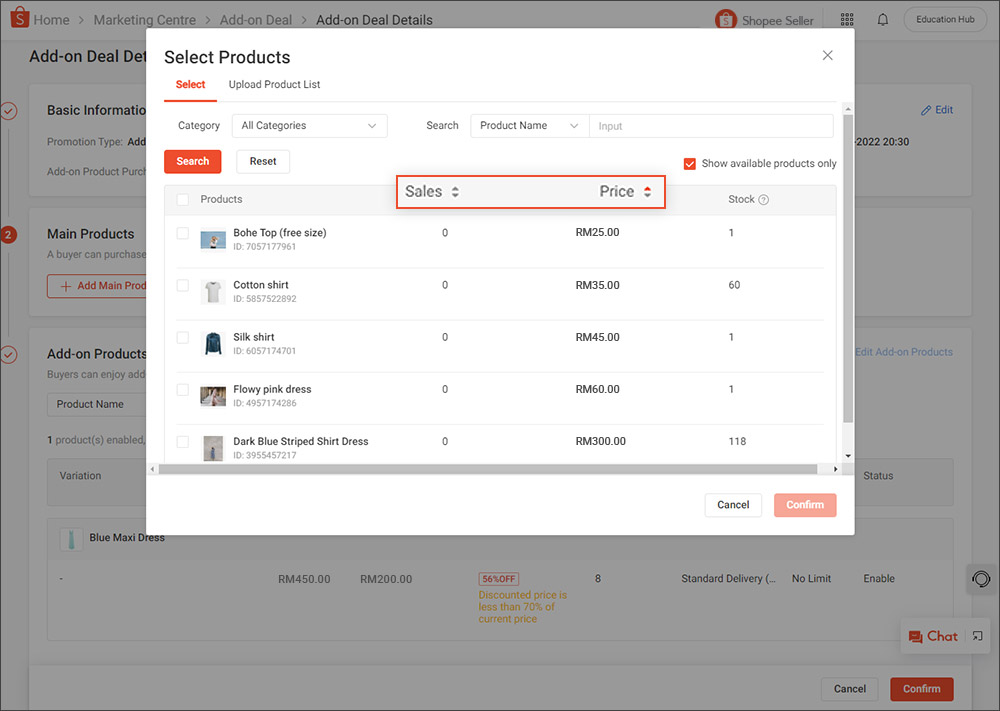Open the Product Name search type dropdown
Viewport: 1000px width, 711px height.
coord(529,125)
